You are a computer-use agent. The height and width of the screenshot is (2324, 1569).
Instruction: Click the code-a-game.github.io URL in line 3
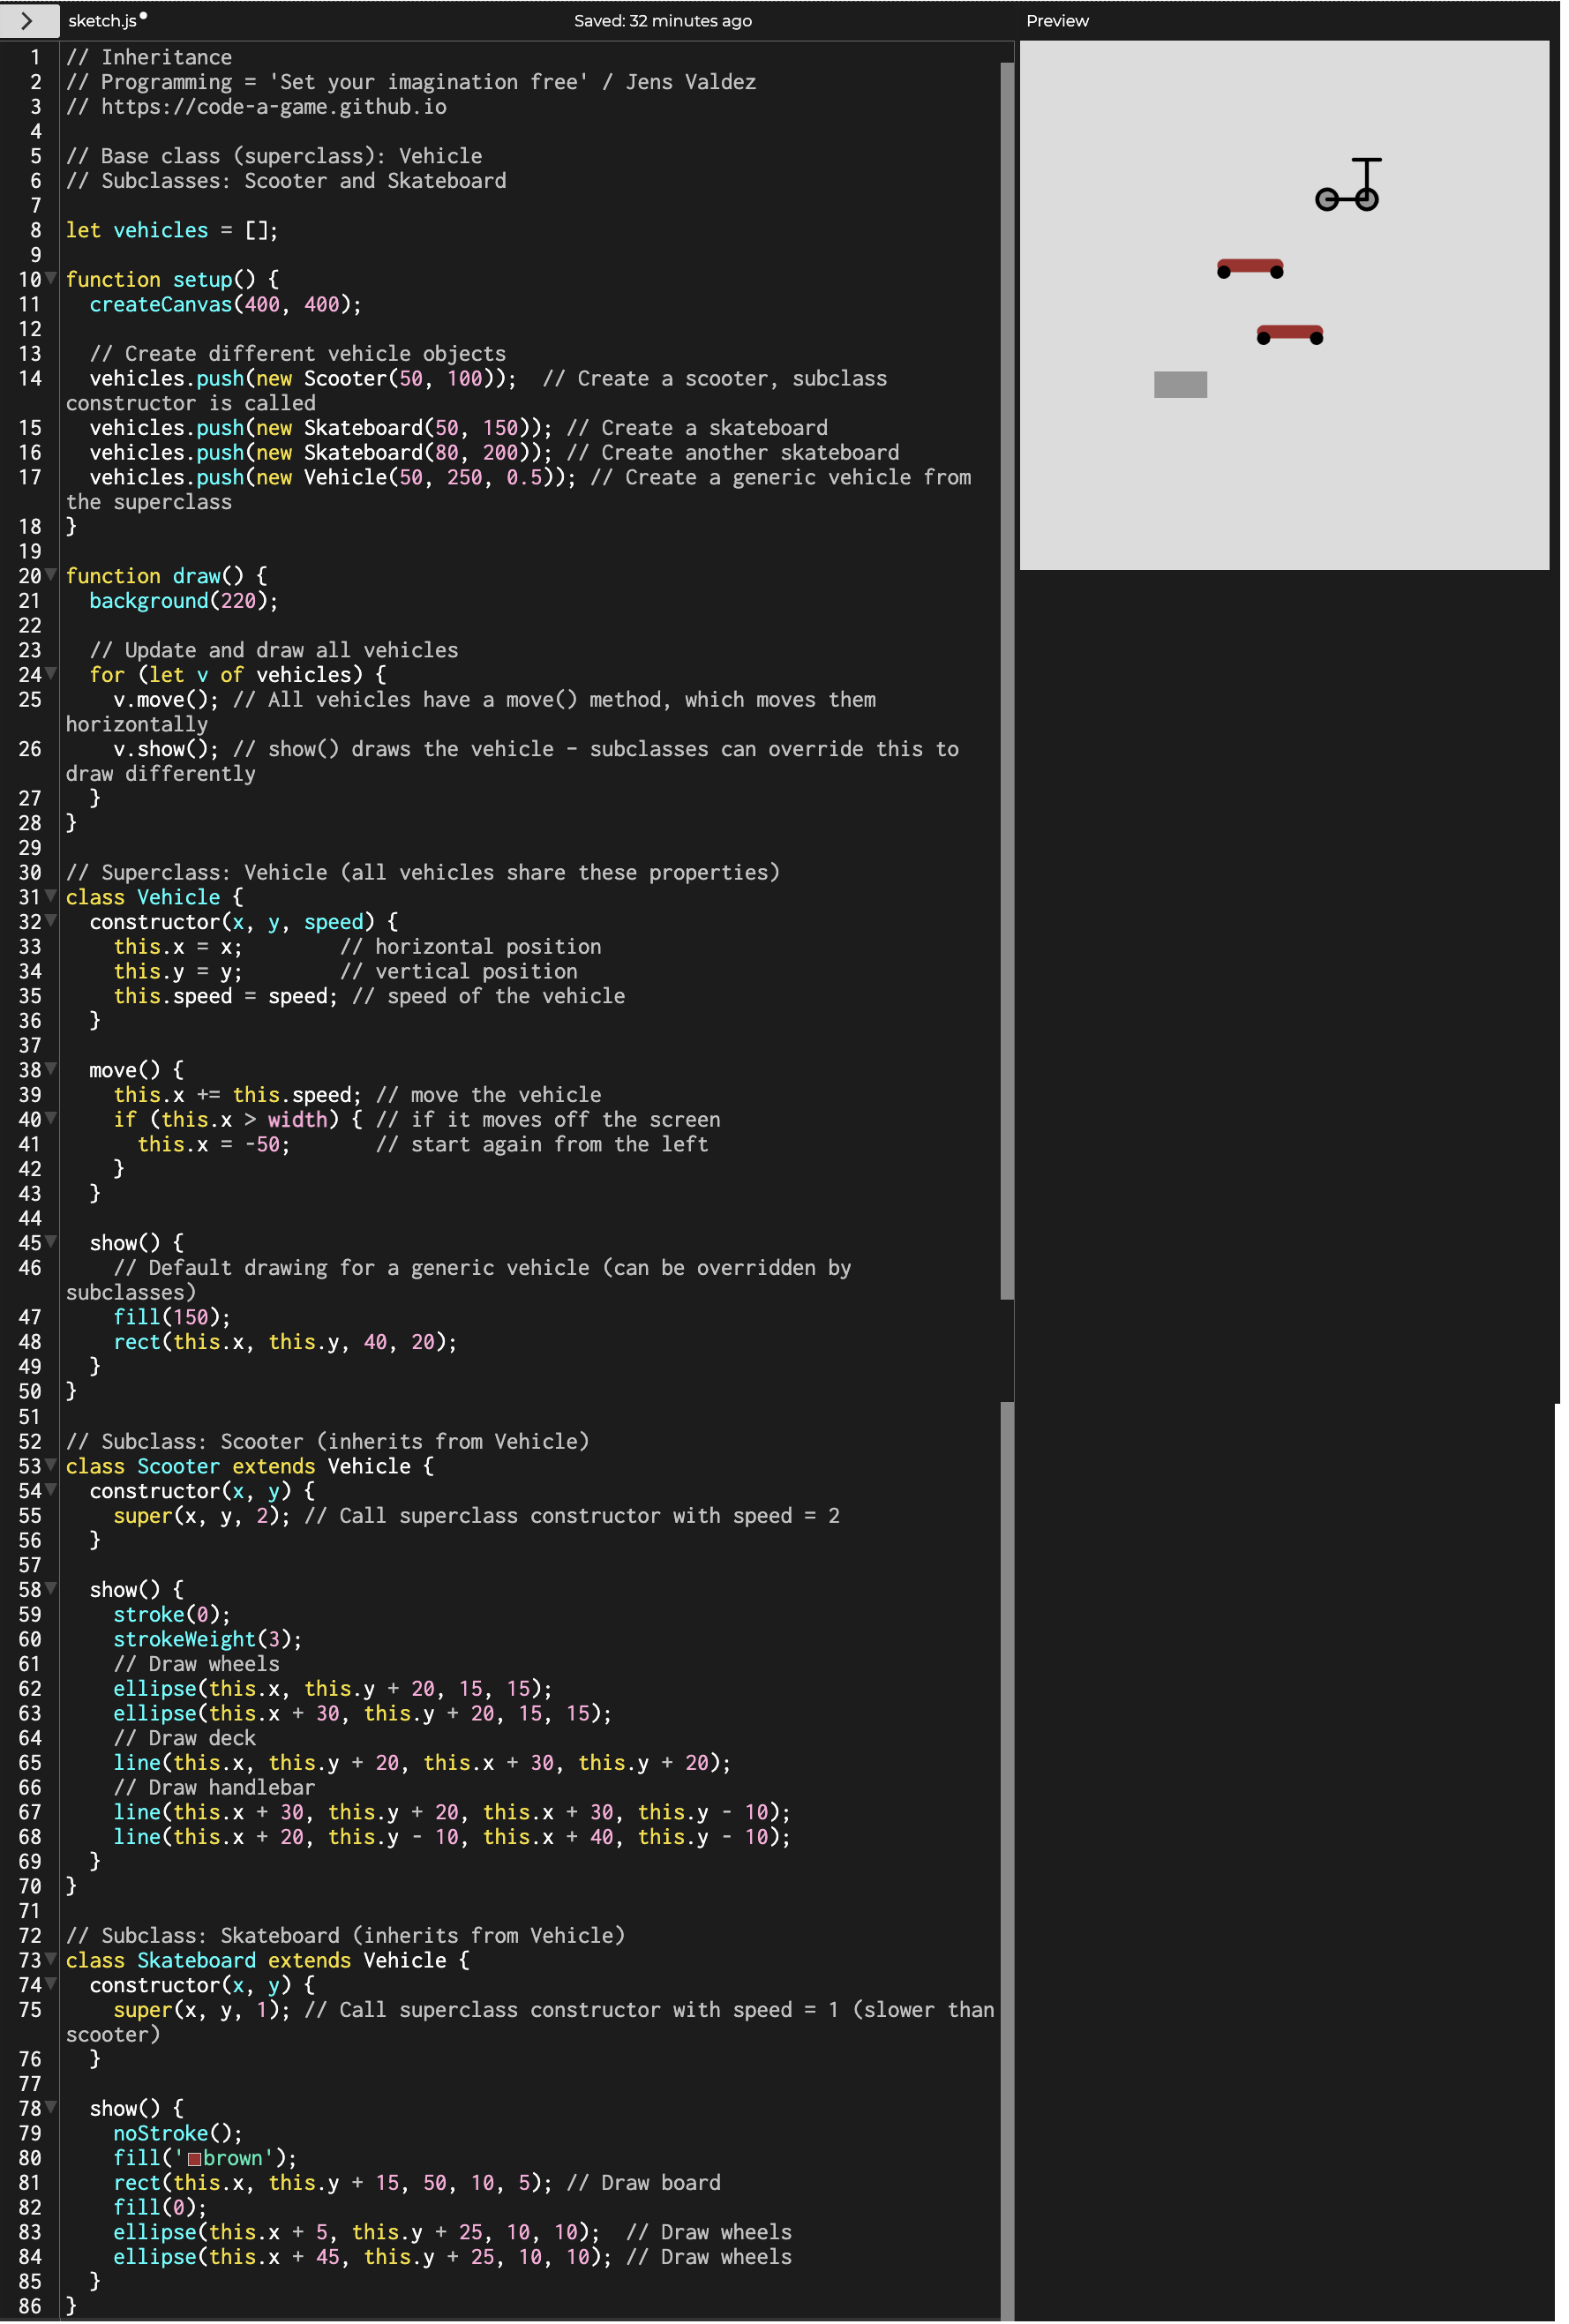[273, 107]
